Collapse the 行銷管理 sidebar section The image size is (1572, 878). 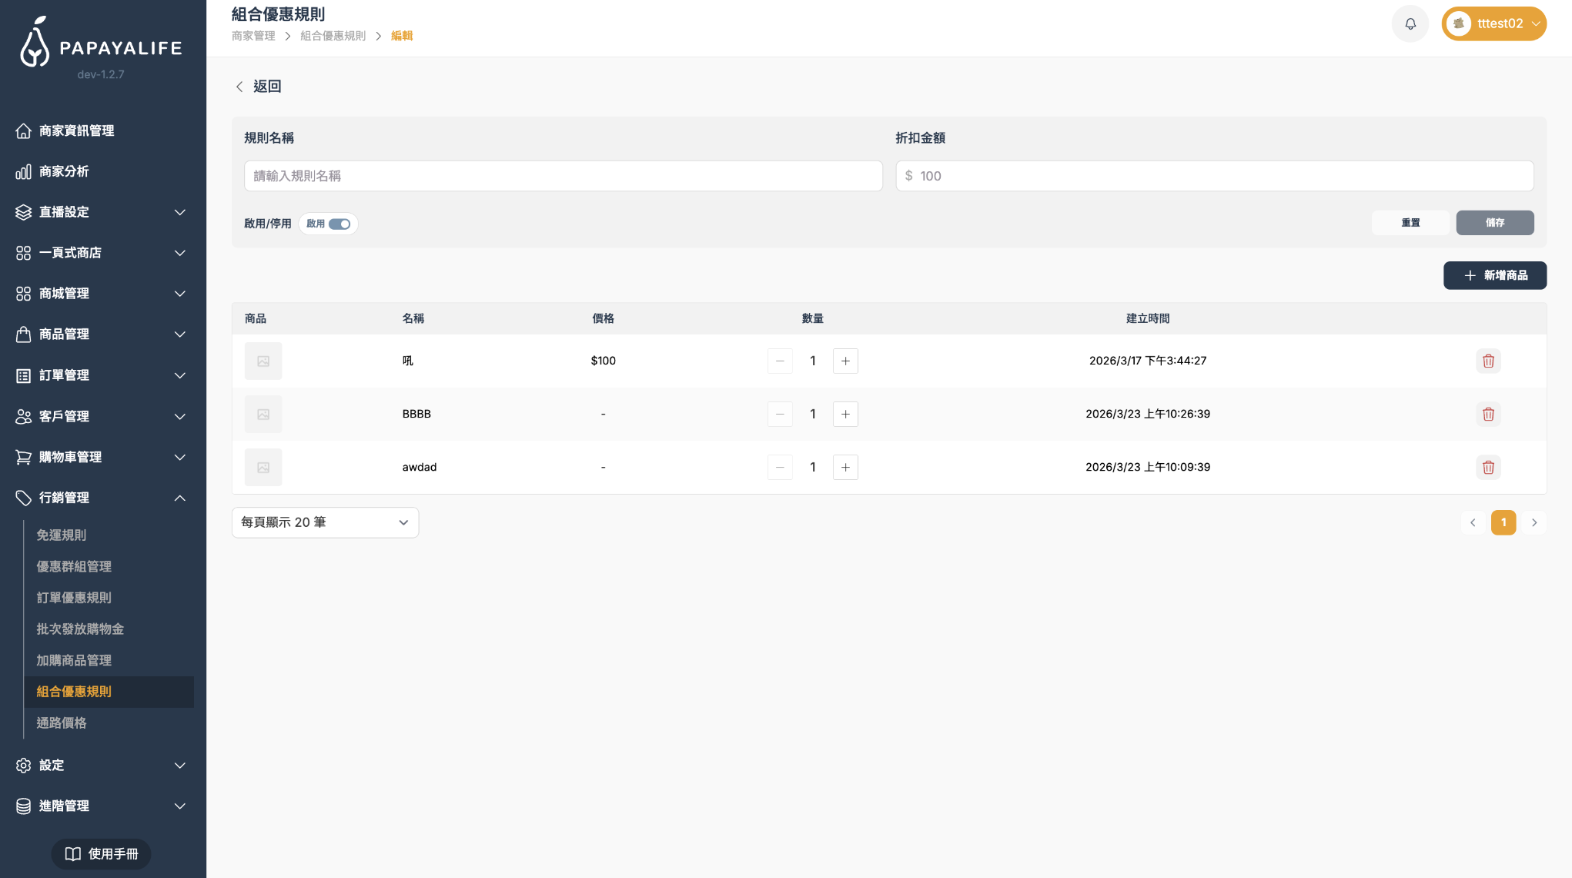pyautogui.click(x=102, y=498)
